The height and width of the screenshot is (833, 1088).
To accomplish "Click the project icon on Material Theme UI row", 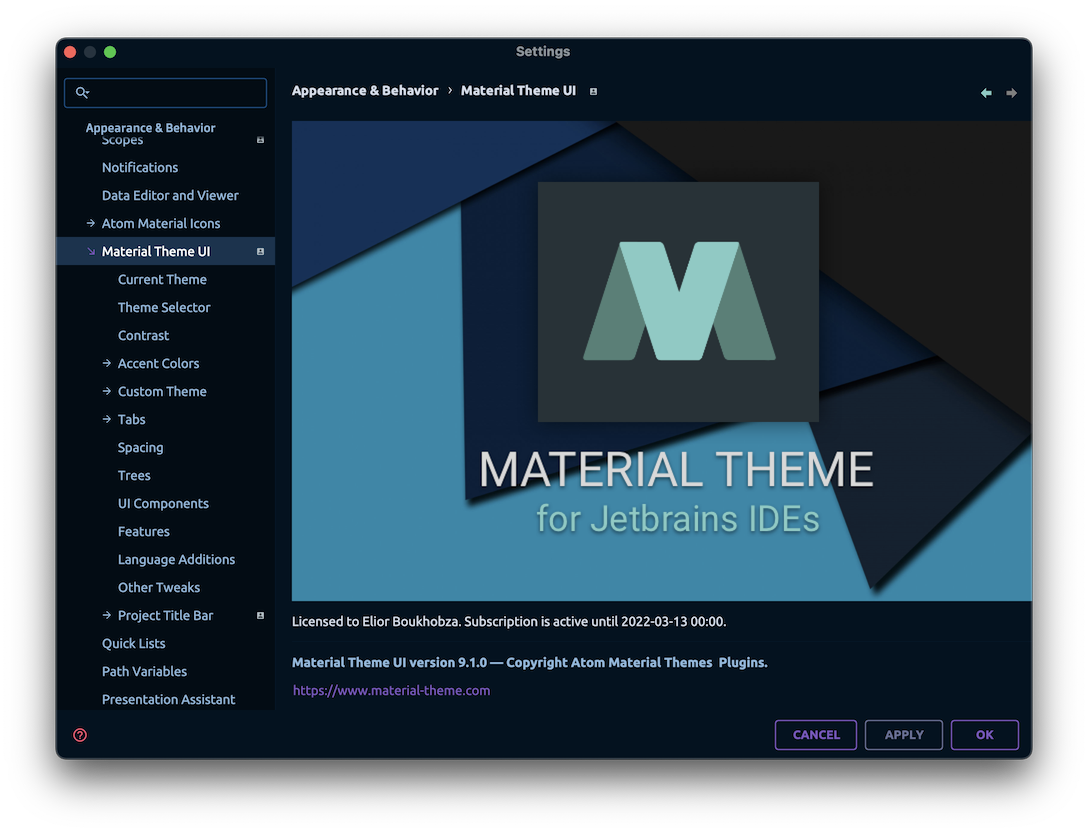I will tap(262, 251).
